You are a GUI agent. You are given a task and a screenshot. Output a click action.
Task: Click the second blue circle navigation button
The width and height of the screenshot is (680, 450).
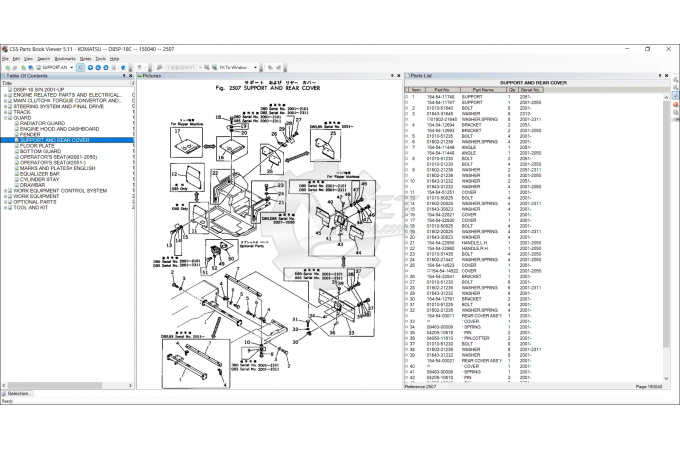tap(98, 68)
